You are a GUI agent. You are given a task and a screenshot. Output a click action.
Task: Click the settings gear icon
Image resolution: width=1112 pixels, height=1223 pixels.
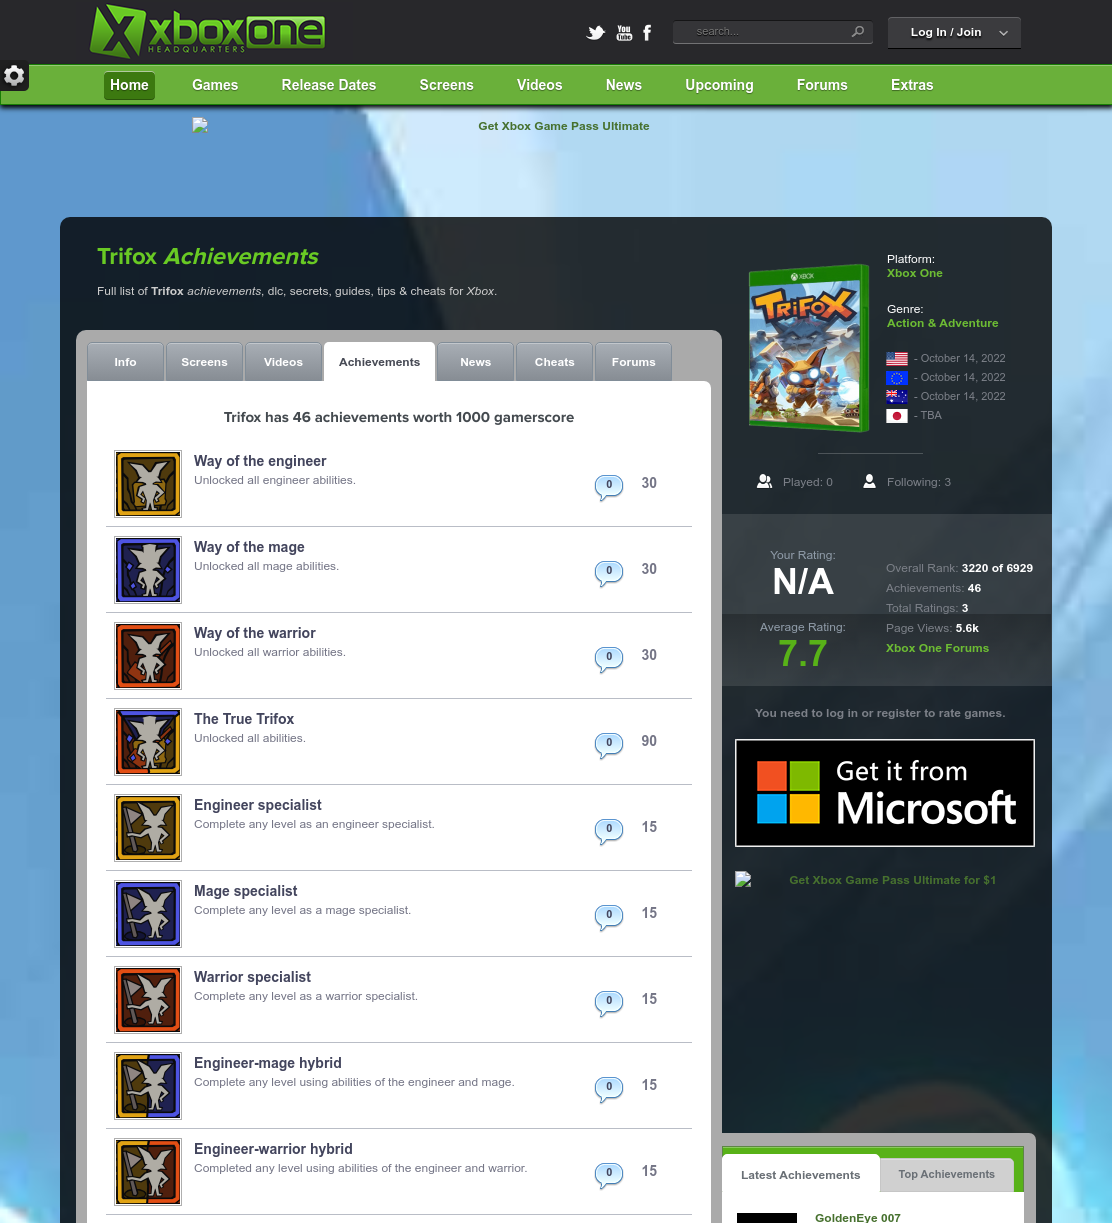tap(14, 75)
